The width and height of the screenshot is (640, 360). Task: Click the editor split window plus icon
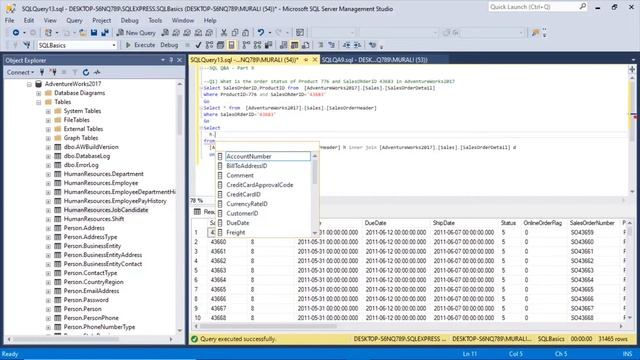632,69
